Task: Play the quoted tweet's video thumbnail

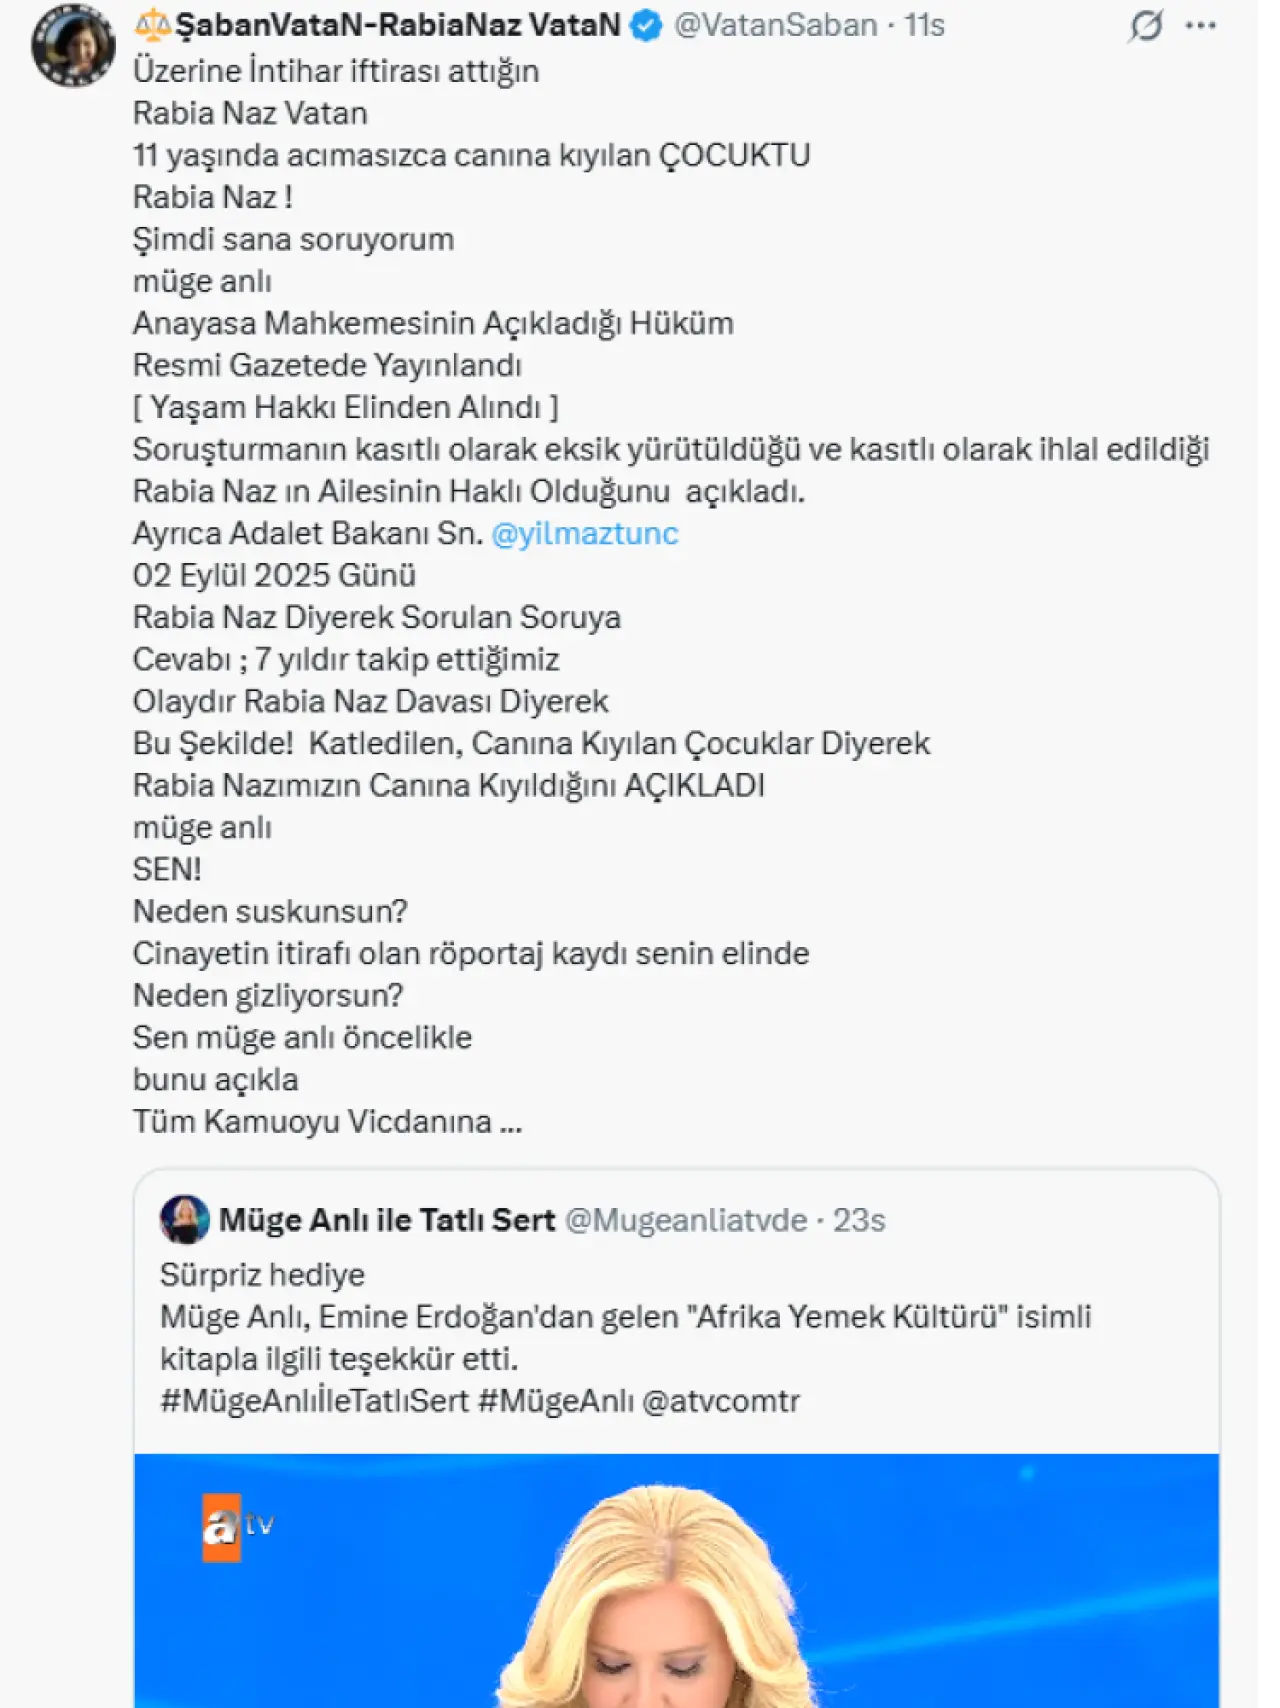Action: click(x=676, y=1580)
